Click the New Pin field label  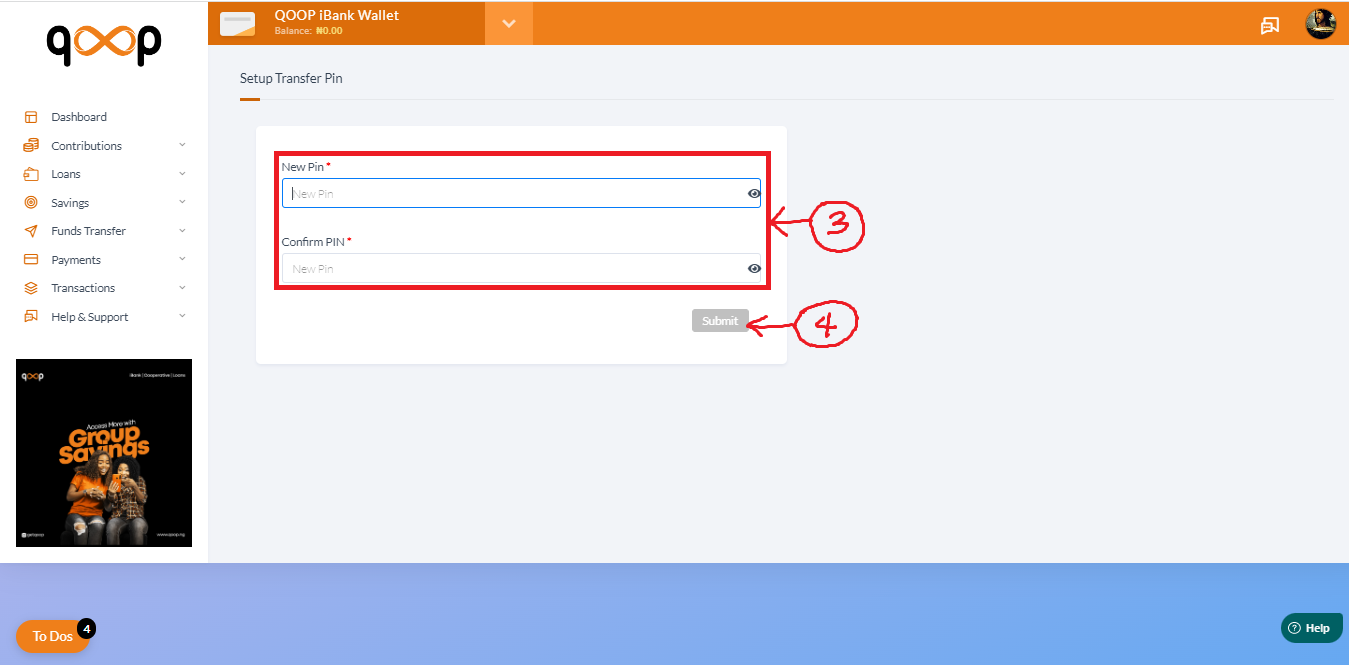click(306, 167)
